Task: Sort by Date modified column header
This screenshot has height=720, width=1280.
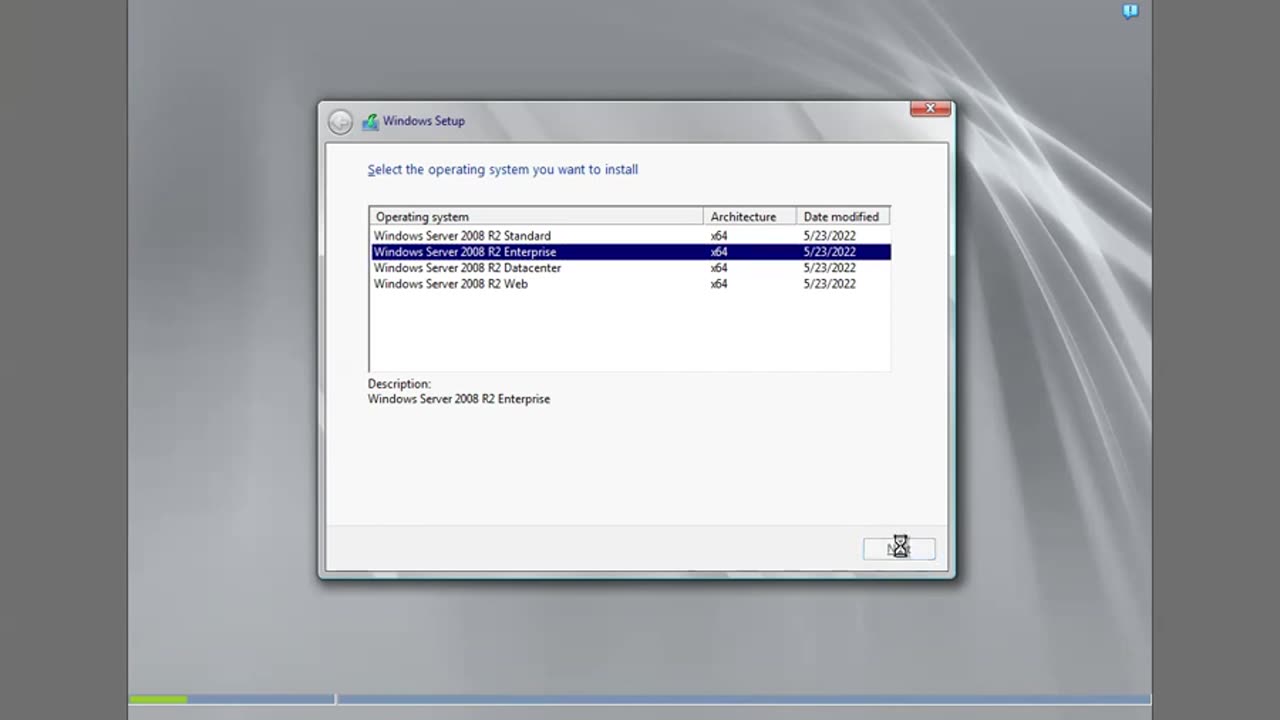Action: [x=843, y=217]
